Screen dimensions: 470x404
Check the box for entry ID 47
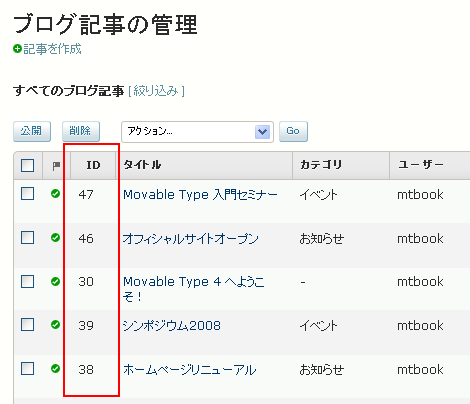click(27, 193)
